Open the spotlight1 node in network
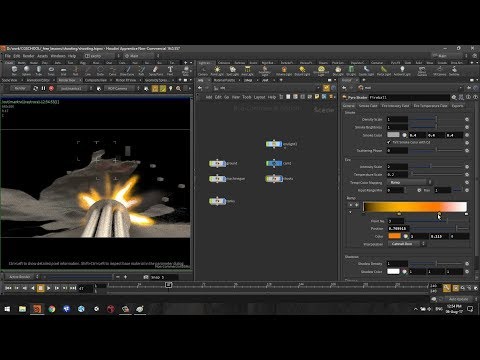Image resolution: width=480 pixels, height=360 pixels. pyautogui.click(x=274, y=144)
